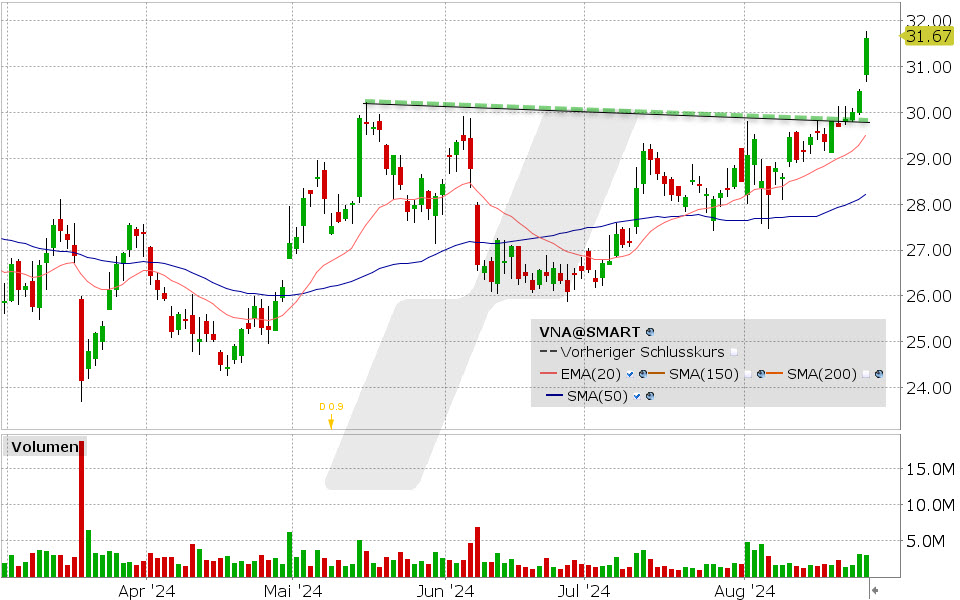This screenshot has width=960, height=600.
Task: Click the Vorheriger Schlusskurs legend text
Action: (x=642, y=353)
